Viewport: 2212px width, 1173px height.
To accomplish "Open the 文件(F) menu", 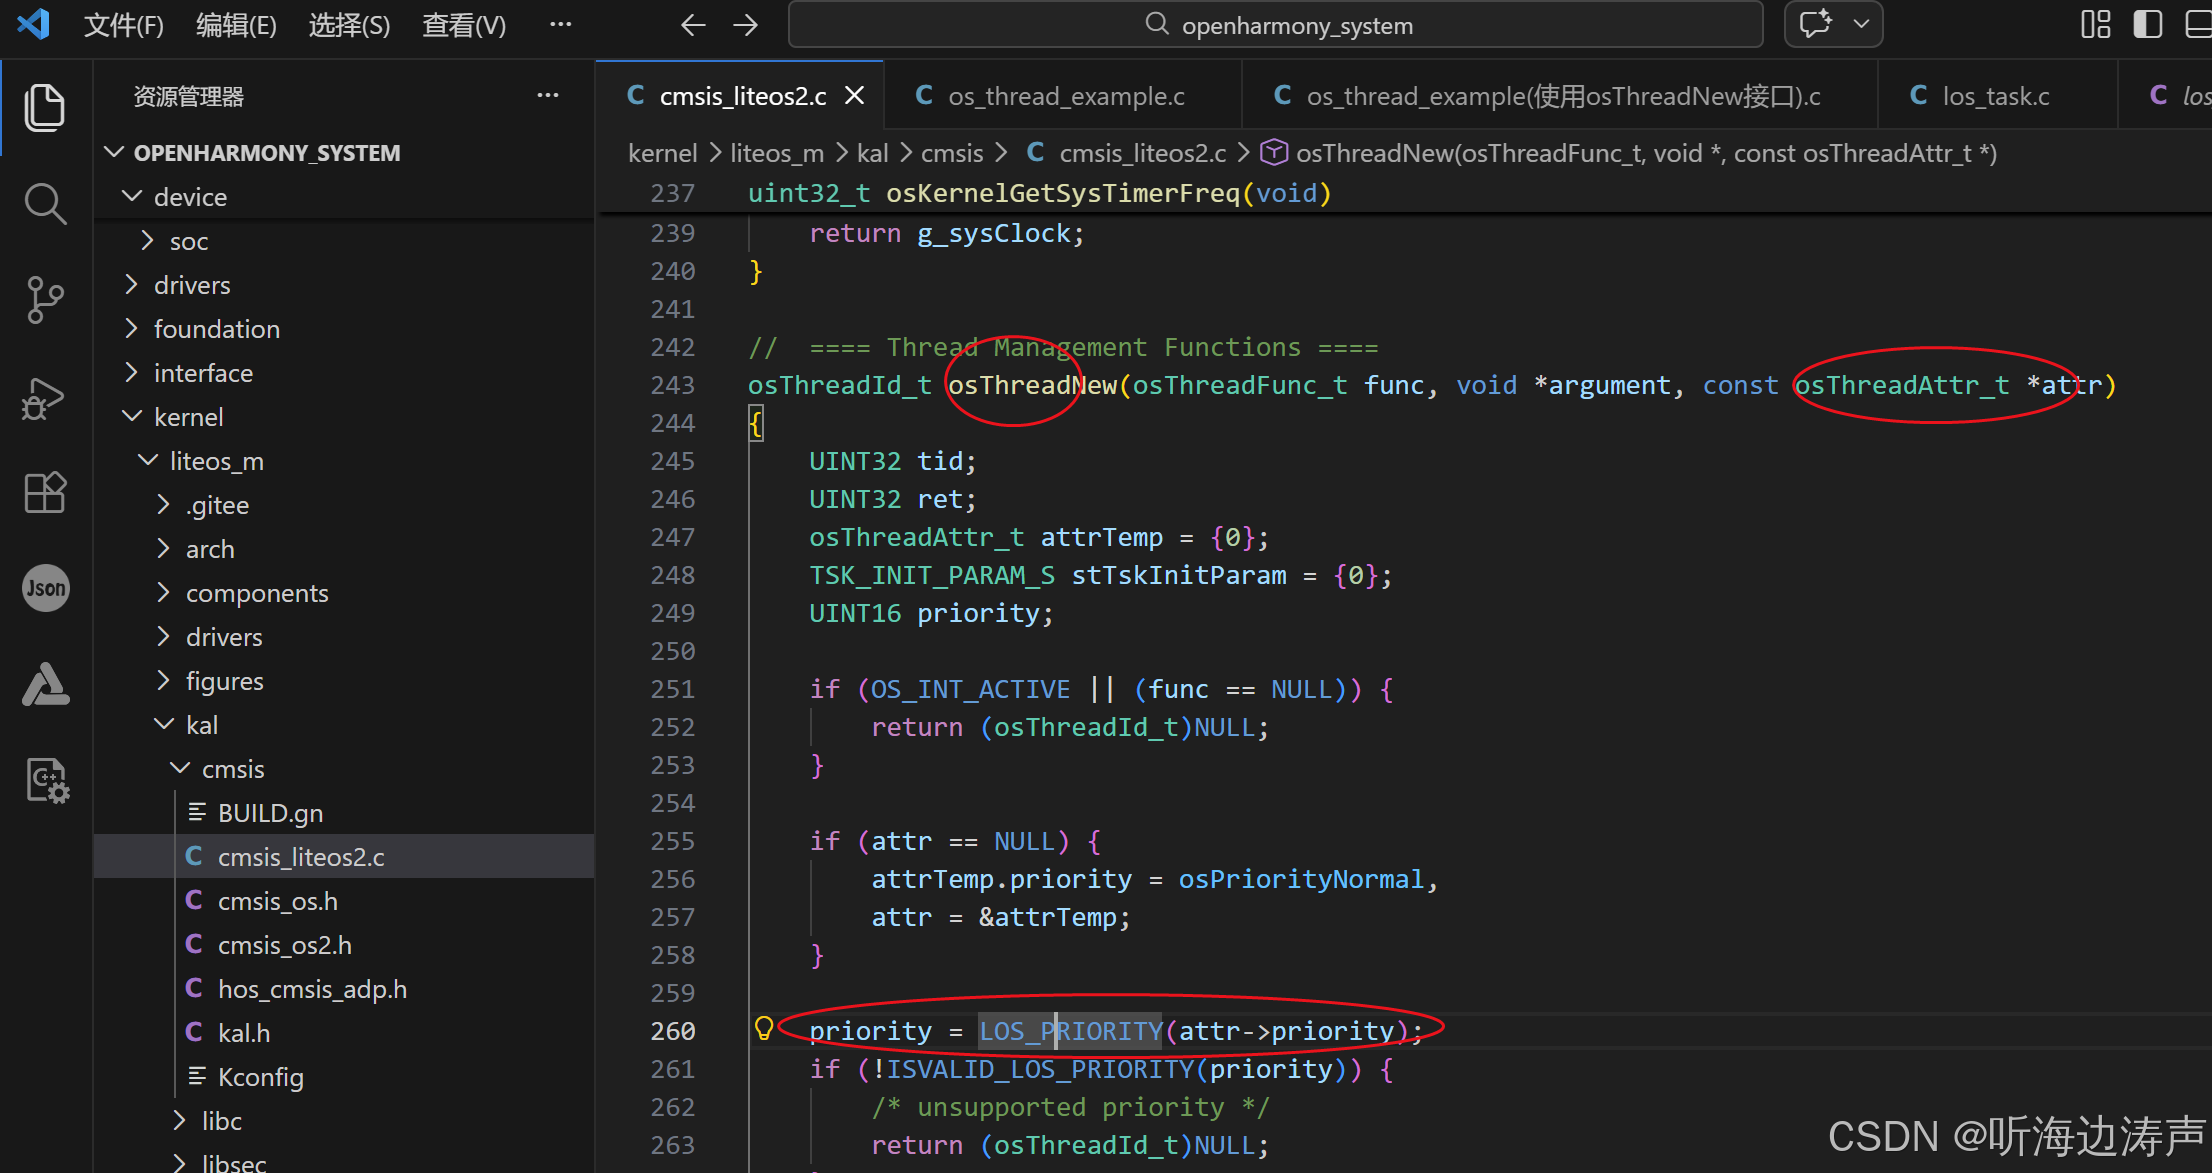I will (x=123, y=25).
